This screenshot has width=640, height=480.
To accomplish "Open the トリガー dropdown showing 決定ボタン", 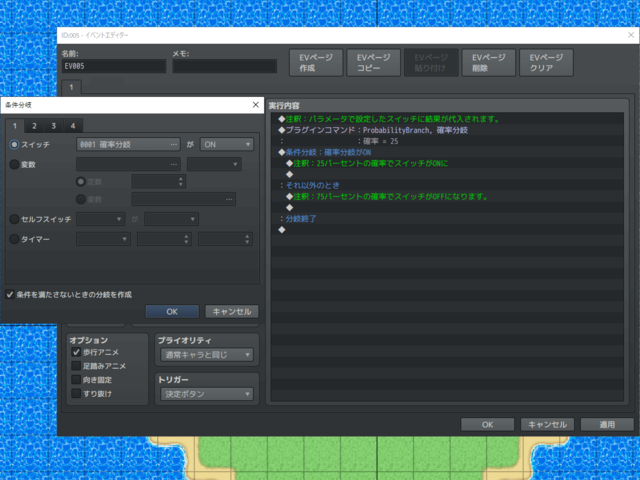I will [205, 395].
